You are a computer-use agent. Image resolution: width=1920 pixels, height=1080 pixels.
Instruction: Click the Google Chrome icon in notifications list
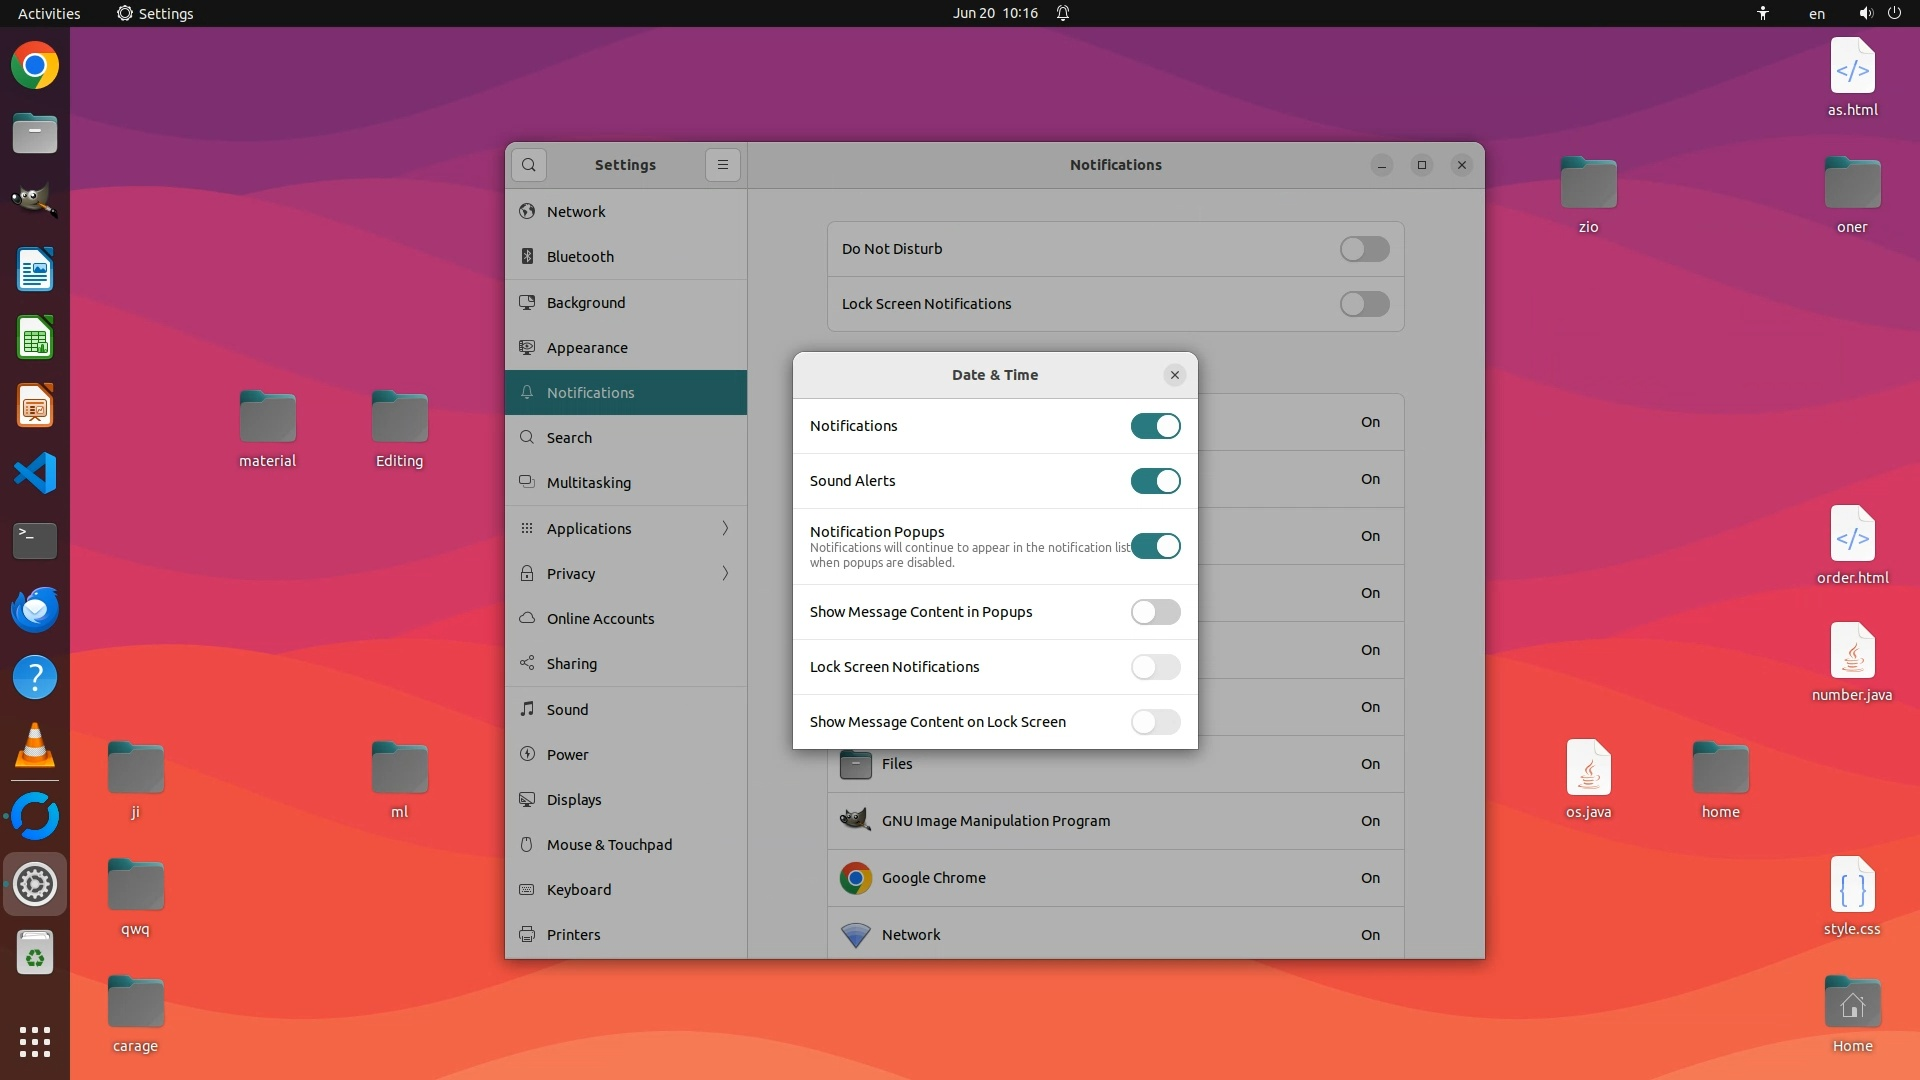pos(855,878)
